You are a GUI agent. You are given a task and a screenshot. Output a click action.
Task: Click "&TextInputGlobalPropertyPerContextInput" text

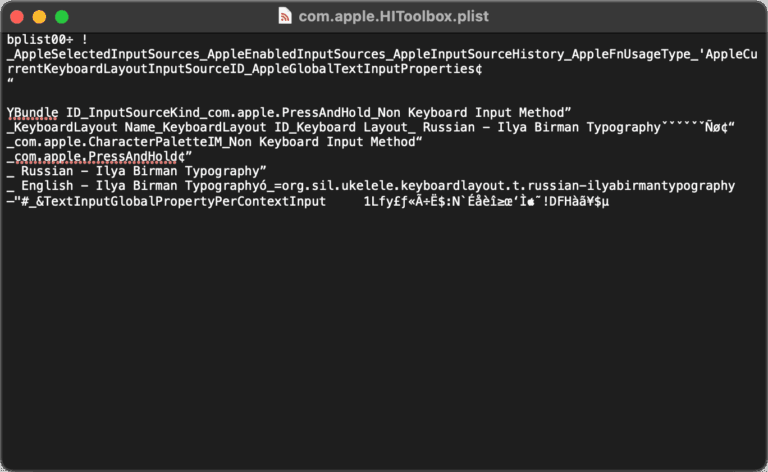(x=181, y=201)
